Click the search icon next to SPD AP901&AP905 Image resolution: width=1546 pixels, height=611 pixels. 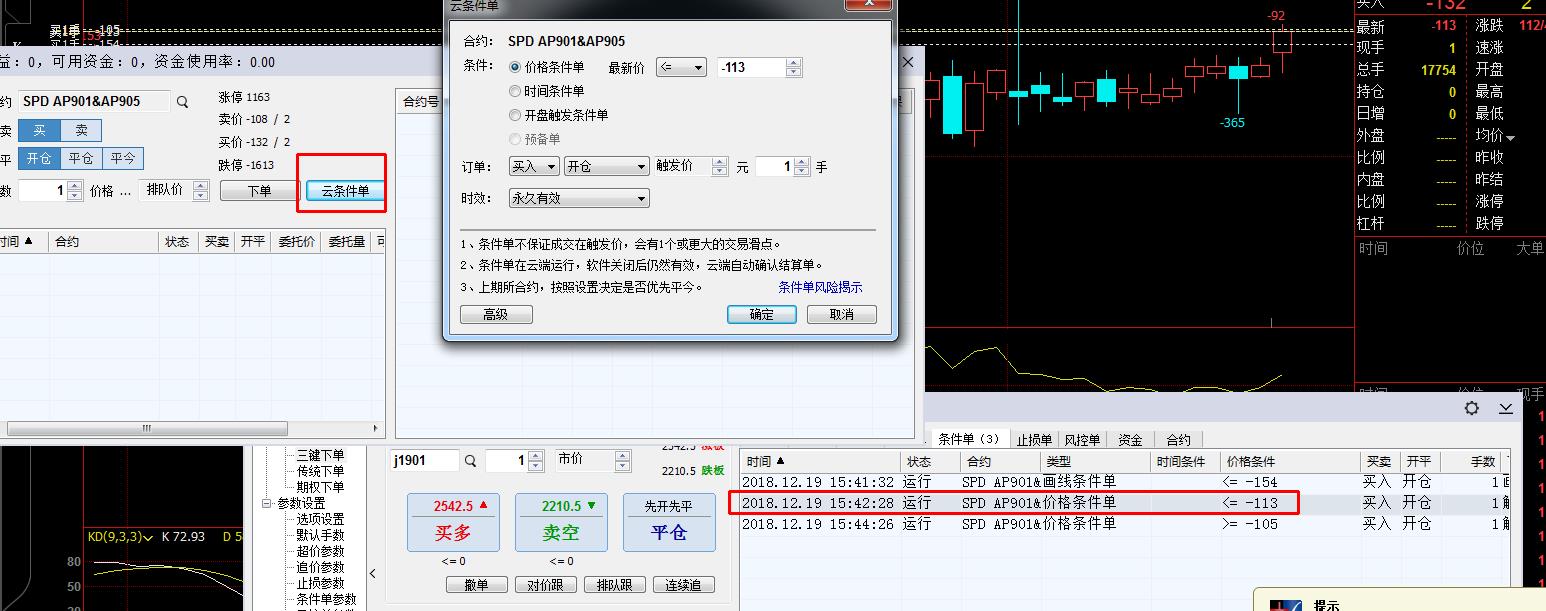182,102
